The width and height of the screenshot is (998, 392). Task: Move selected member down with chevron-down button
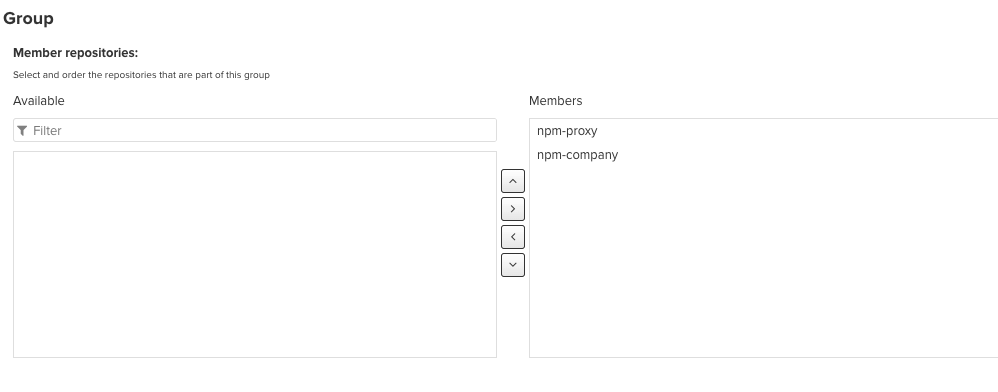click(x=512, y=265)
